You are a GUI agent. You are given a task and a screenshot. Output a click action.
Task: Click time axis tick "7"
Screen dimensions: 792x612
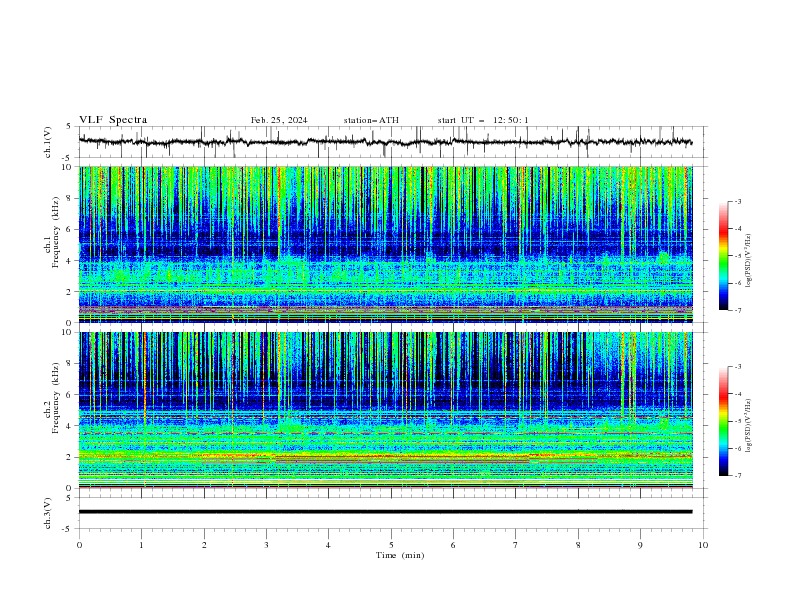pyautogui.click(x=516, y=545)
